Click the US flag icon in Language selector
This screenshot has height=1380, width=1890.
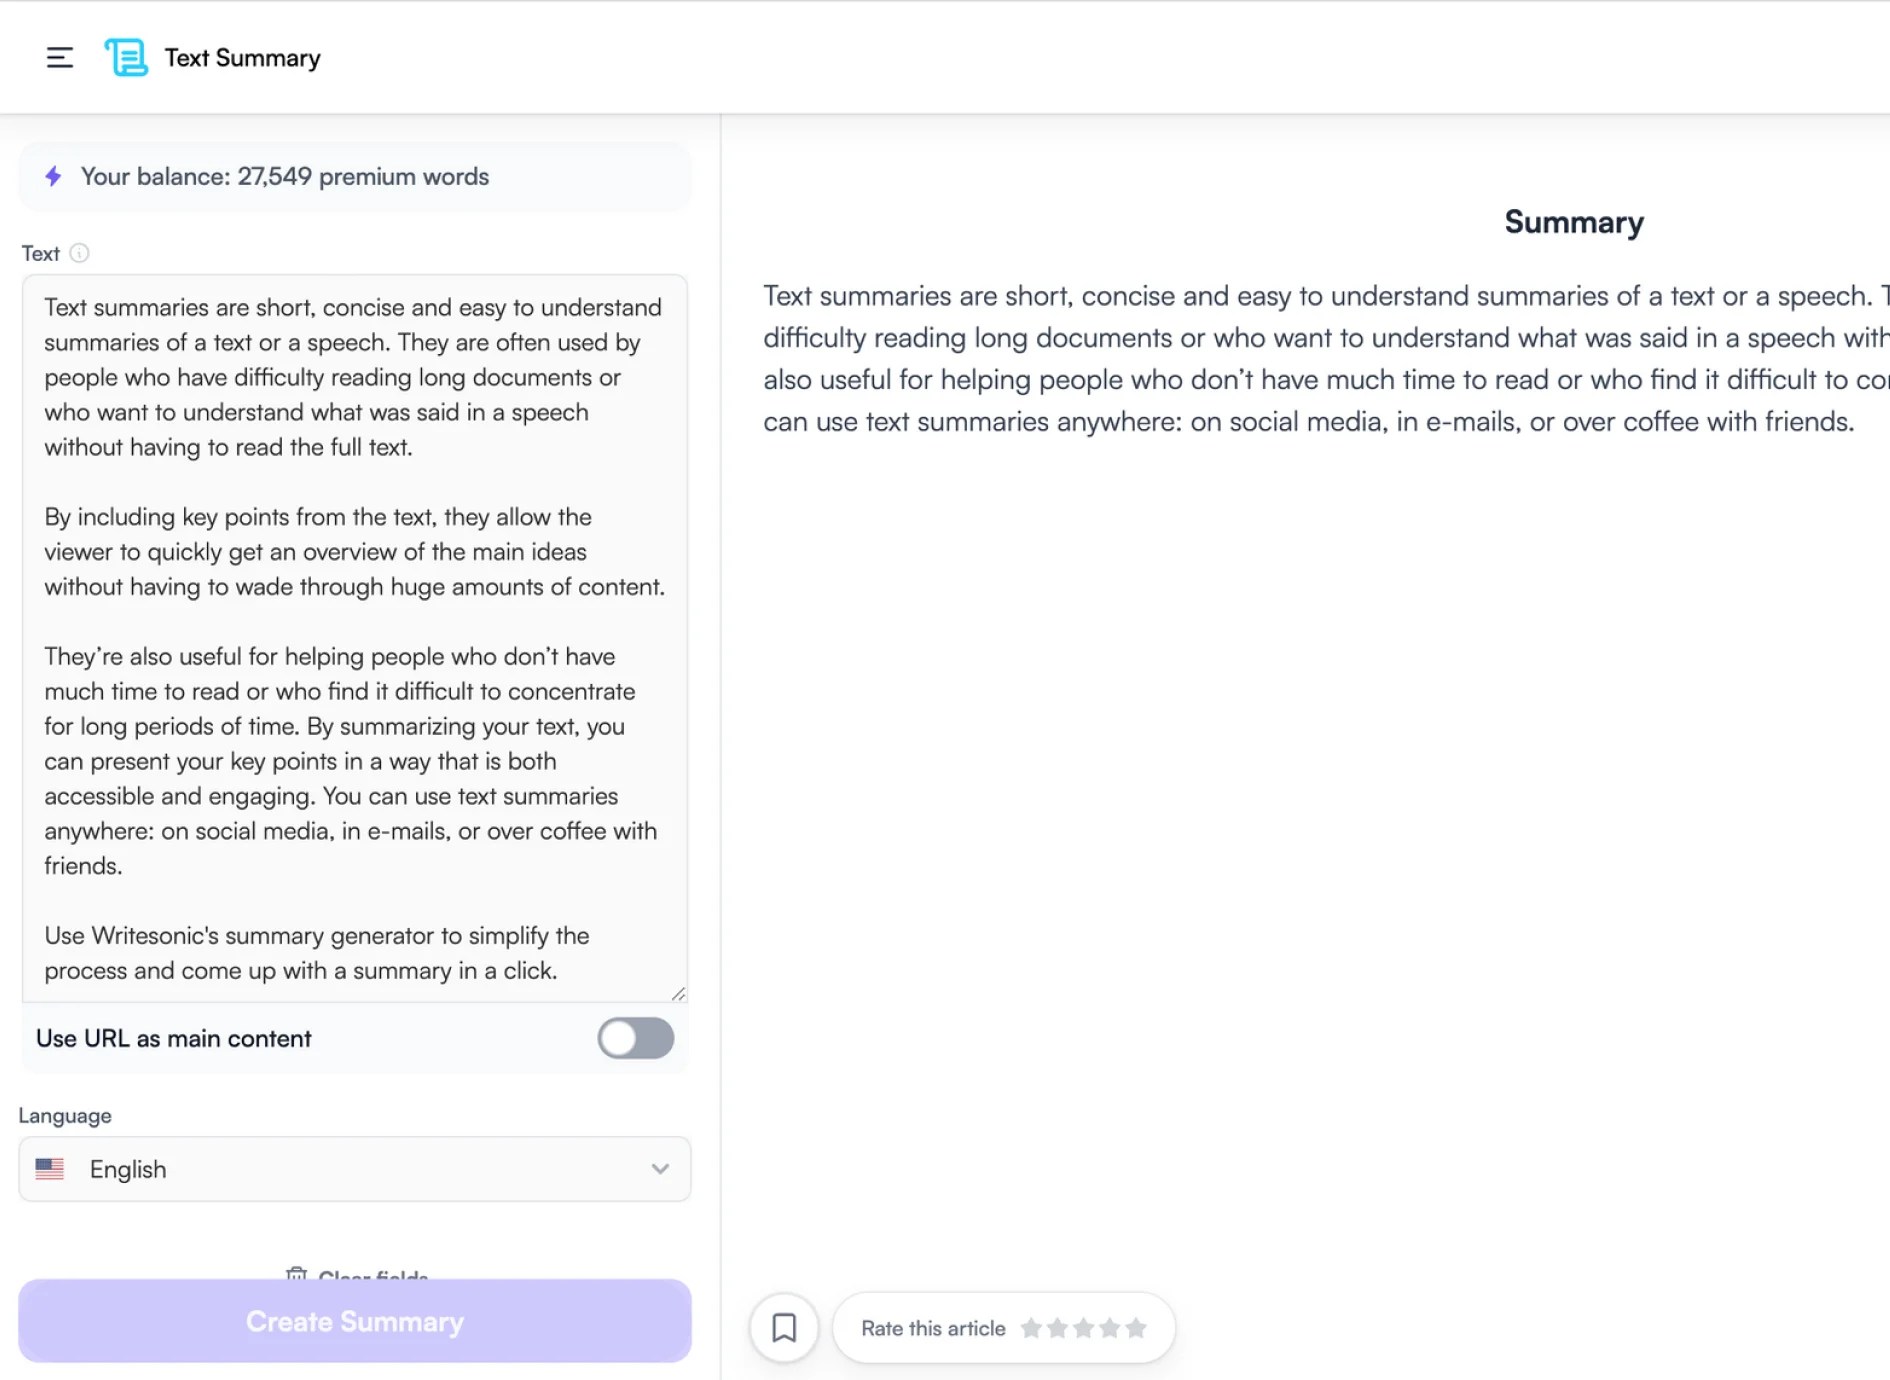pos(51,1168)
